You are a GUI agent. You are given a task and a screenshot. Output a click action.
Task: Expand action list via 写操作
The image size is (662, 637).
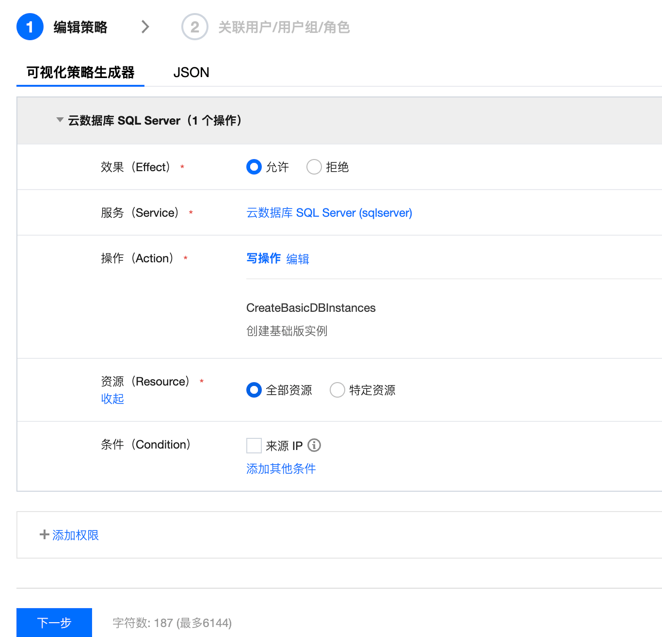pos(263,258)
